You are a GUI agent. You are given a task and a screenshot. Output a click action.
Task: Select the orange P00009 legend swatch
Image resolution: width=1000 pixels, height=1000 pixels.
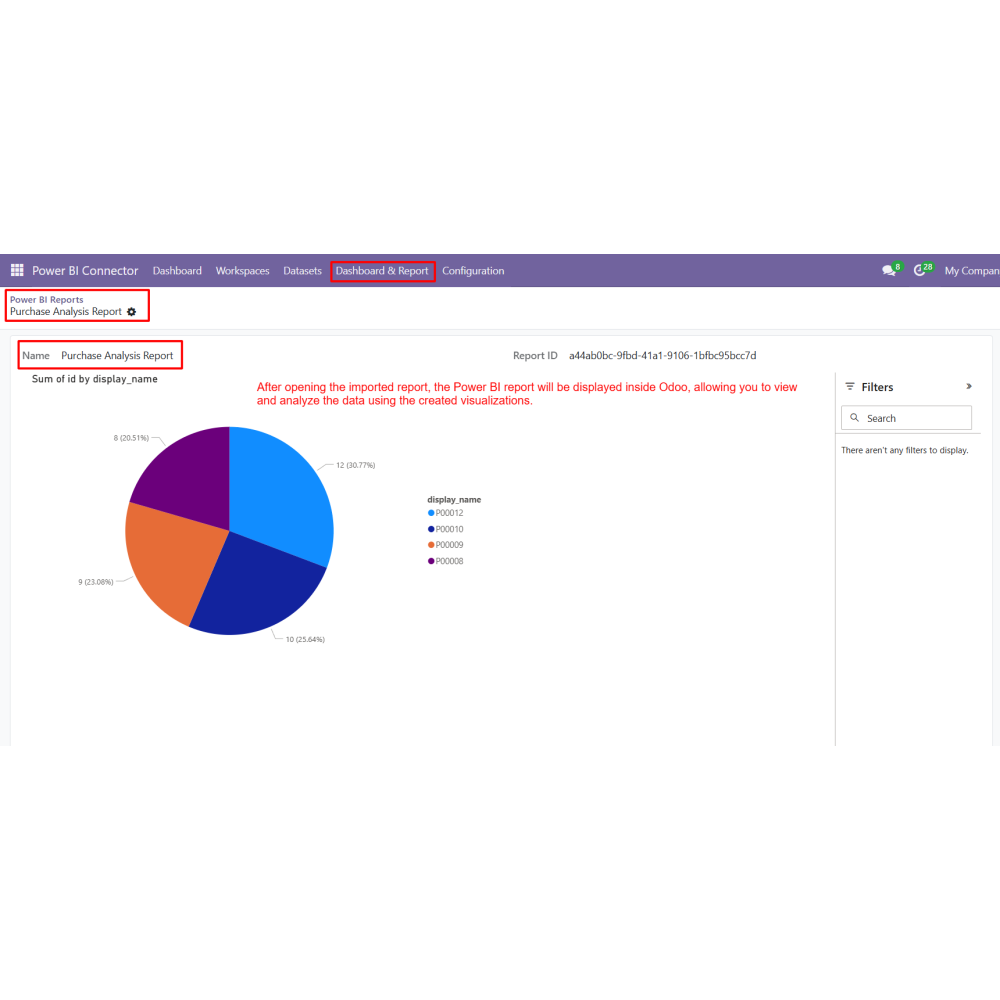[431, 545]
